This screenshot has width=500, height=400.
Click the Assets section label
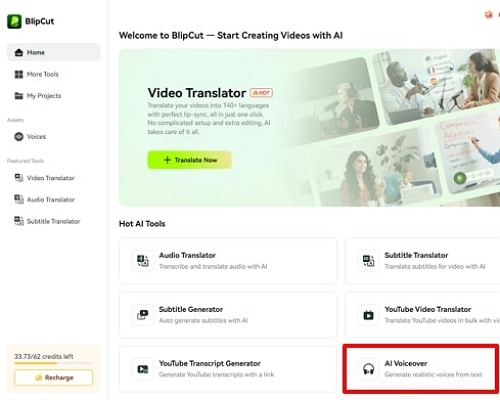pyautogui.click(x=15, y=120)
